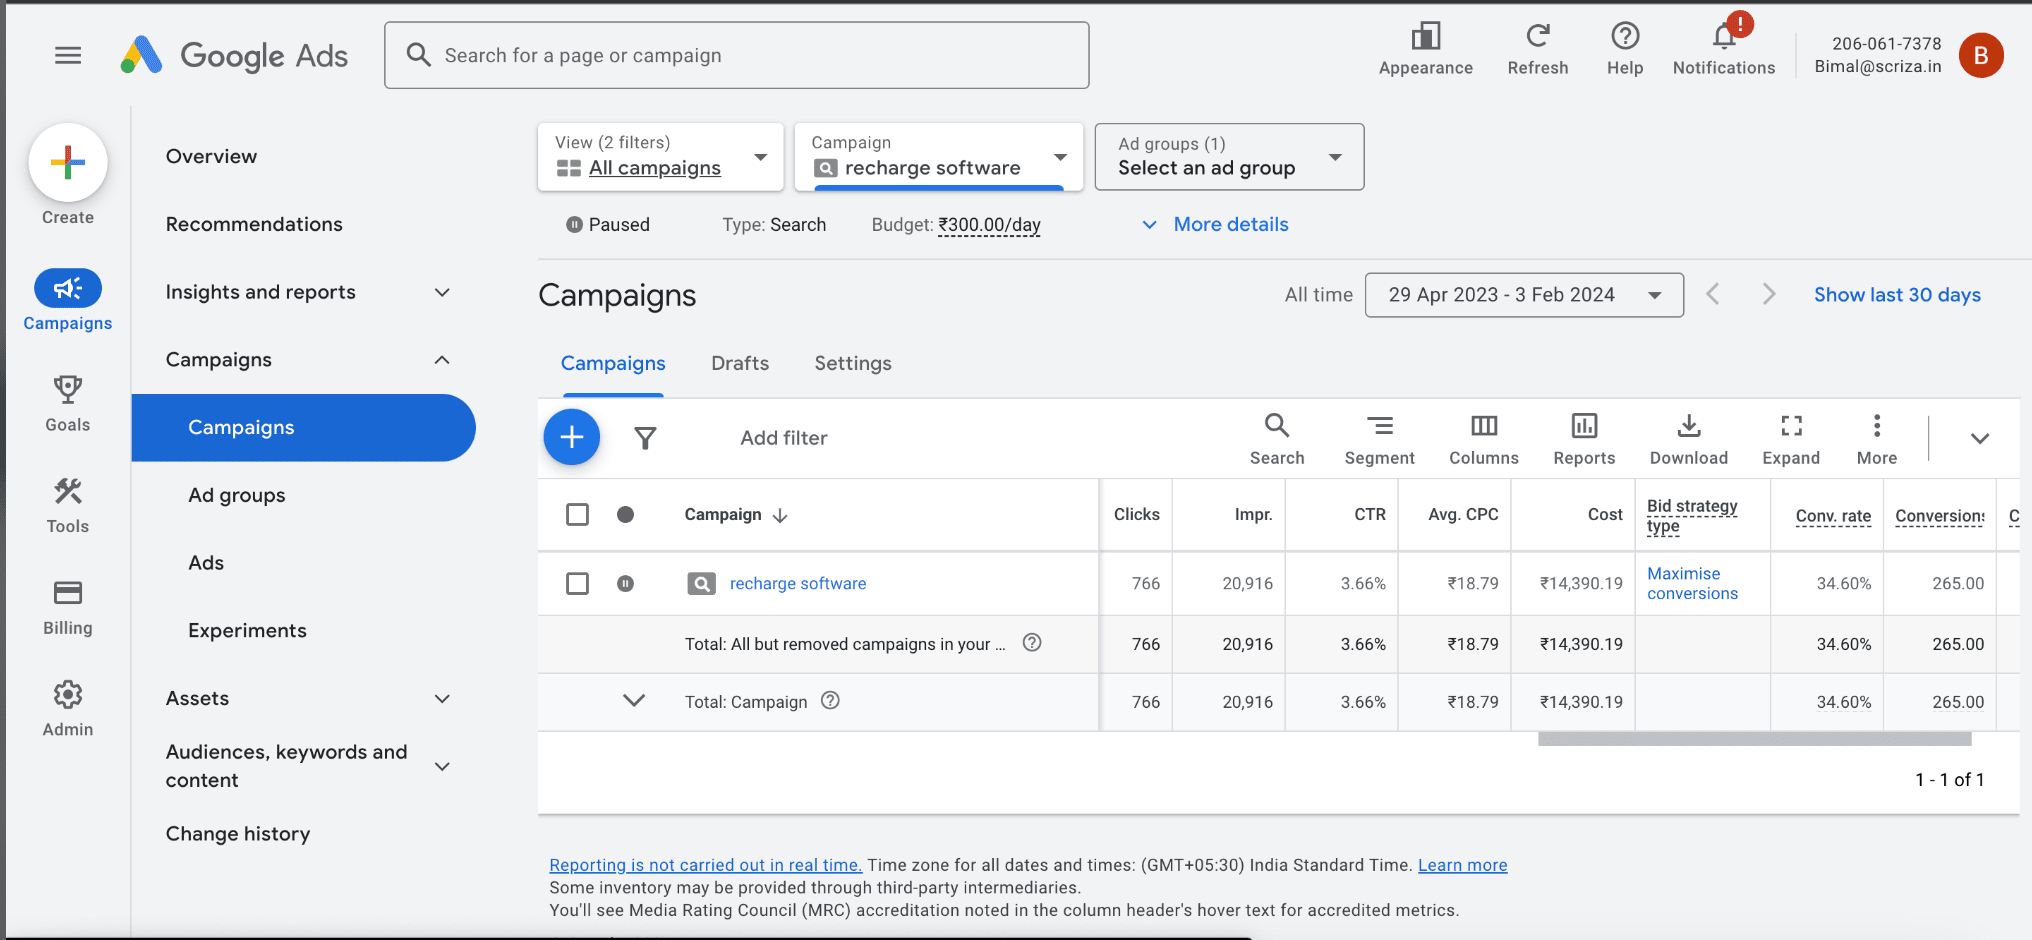Click the Google Ads logo
This screenshot has height=940, width=2032.
(234, 55)
